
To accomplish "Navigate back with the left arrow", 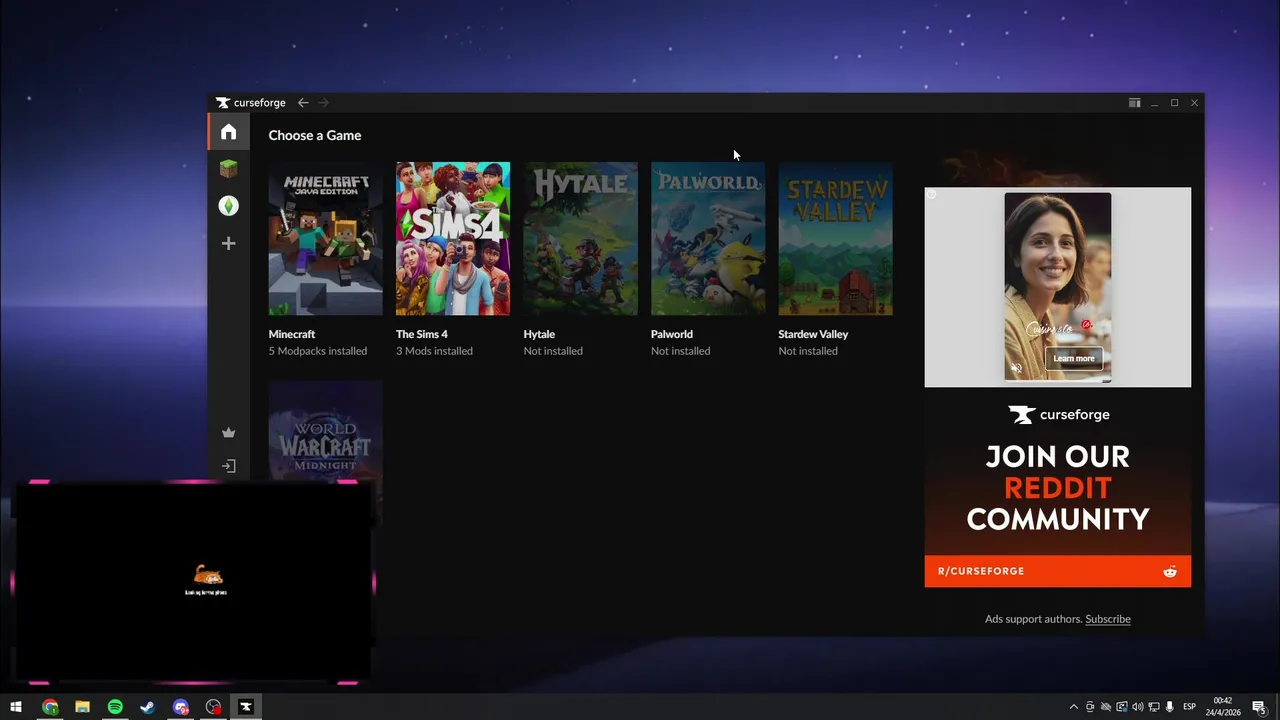I will click(303, 103).
